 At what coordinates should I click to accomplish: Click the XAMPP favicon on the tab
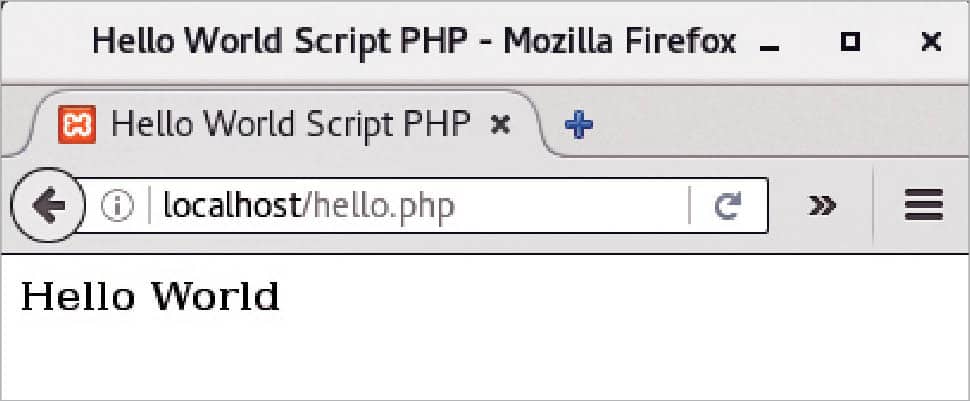tap(76, 125)
